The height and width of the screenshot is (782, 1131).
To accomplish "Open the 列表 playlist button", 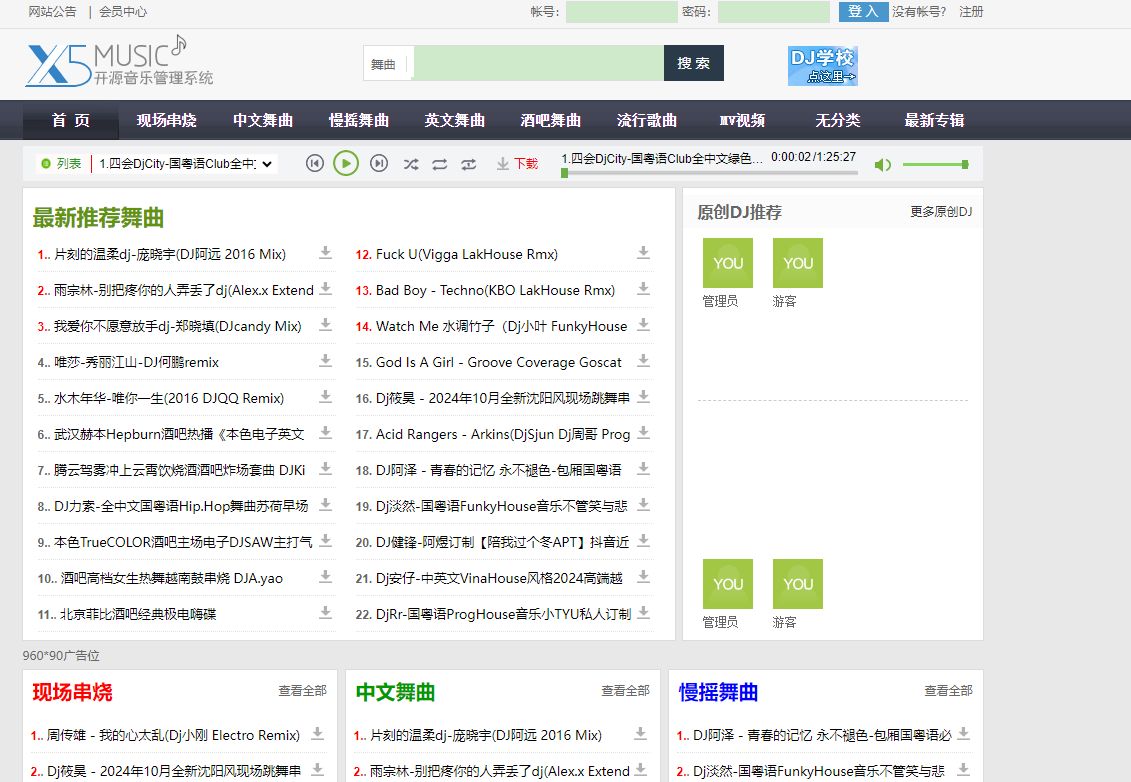I will (x=62, y=164).
